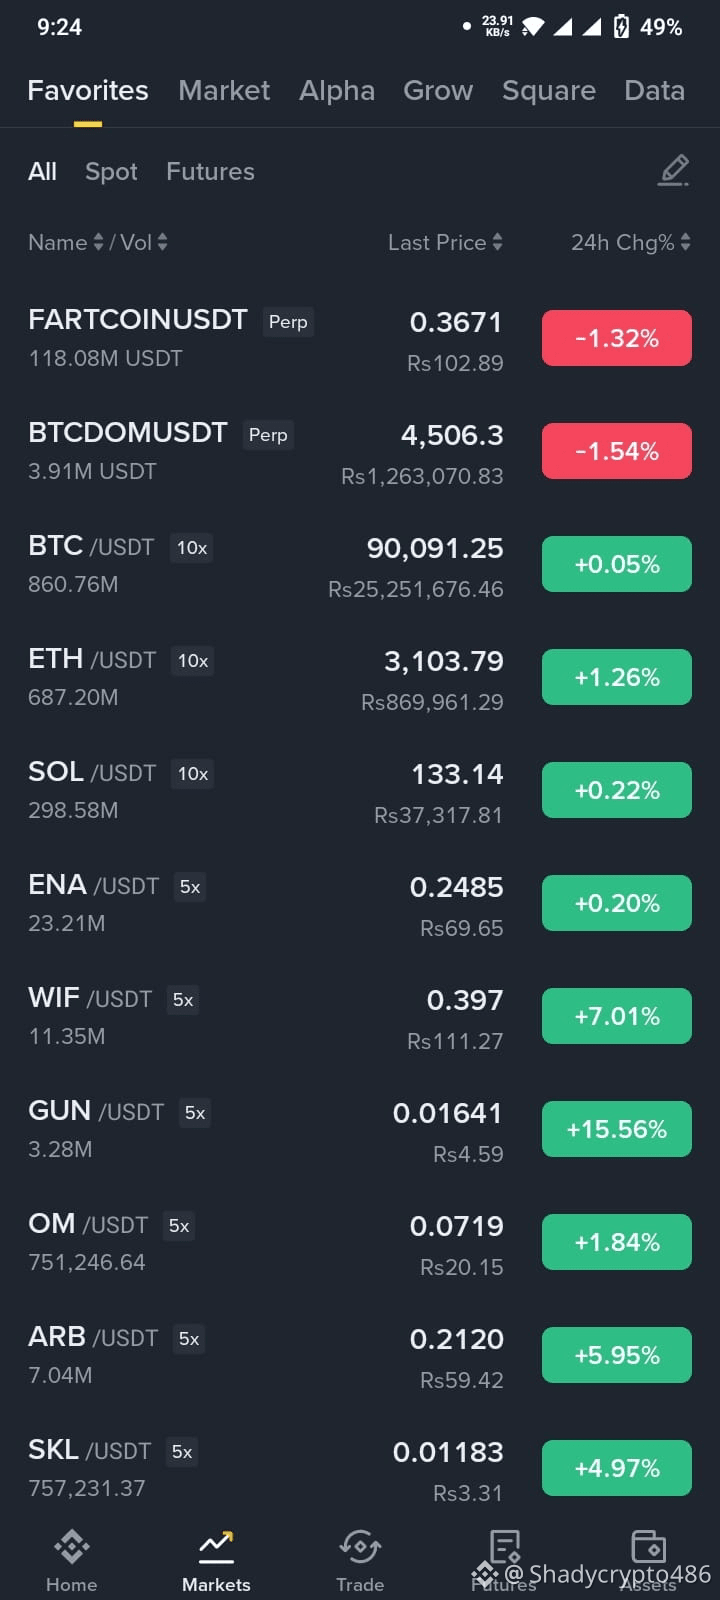Viewport: 720px width, 1600px height.
Task: Open the BTC/USDT pair row
Action: pyautogui.click(x=360, y=565)
